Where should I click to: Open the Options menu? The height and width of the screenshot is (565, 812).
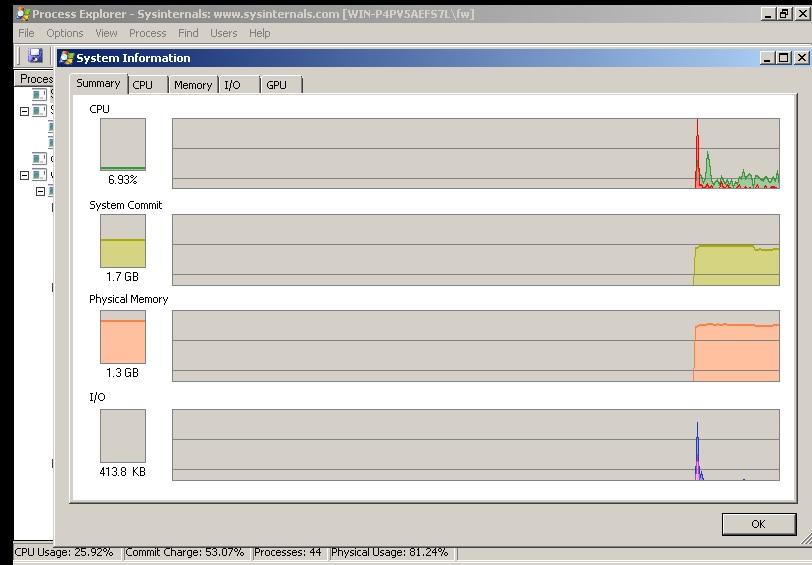[65, 33]
